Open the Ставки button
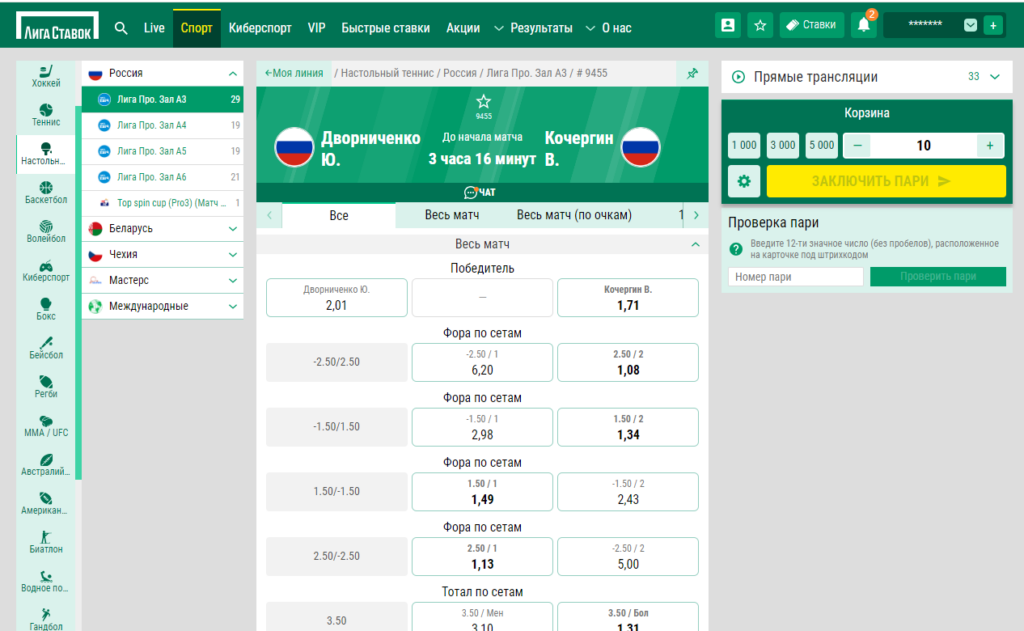Image resolution: width=1024 pixels, height=631 pixels. click(811, 25)
